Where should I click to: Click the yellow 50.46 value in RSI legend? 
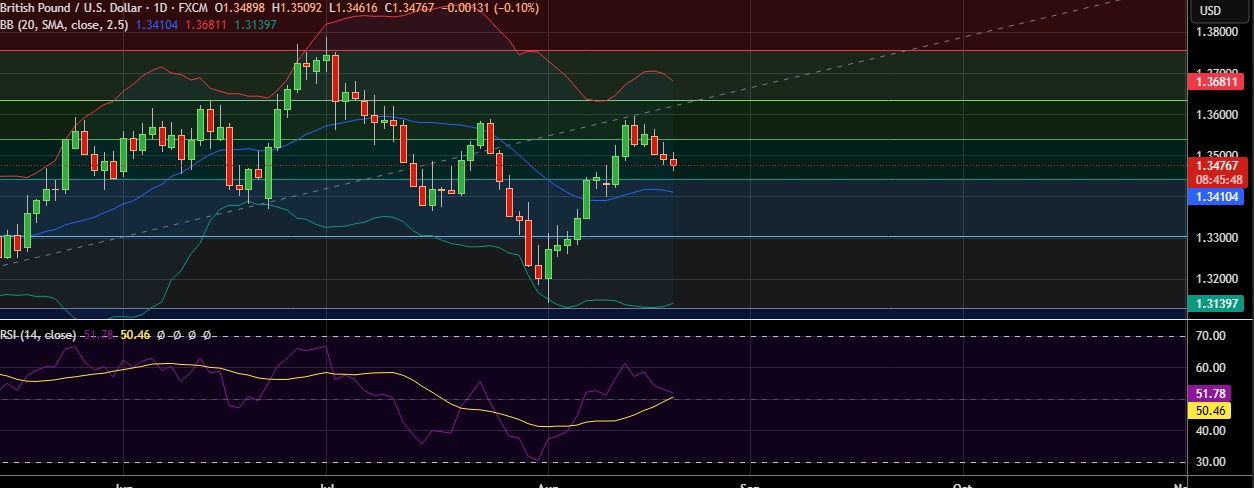coord(134,335)
